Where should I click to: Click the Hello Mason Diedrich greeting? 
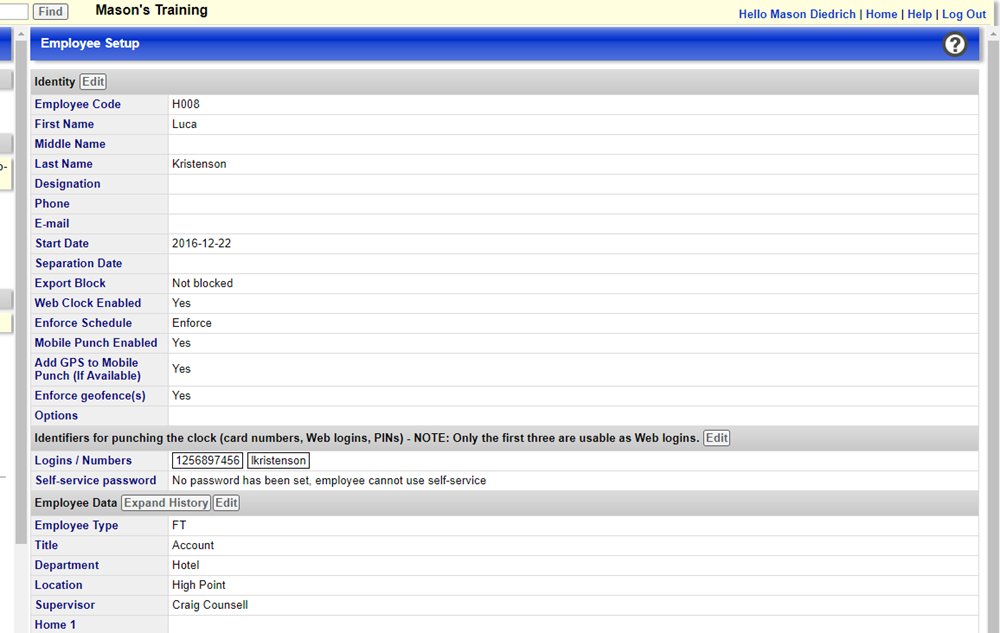(797, 14)
